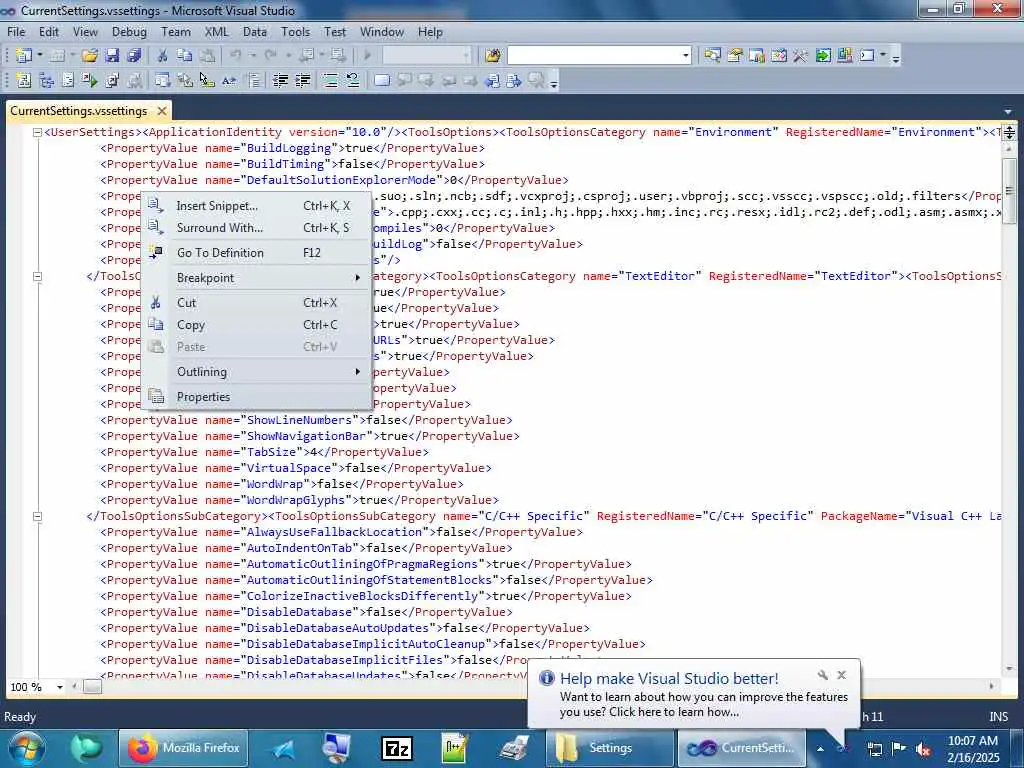
Task: Click the Decrease Indent toolbar icon
Action: pyautogui.click(x=280, y=81)
